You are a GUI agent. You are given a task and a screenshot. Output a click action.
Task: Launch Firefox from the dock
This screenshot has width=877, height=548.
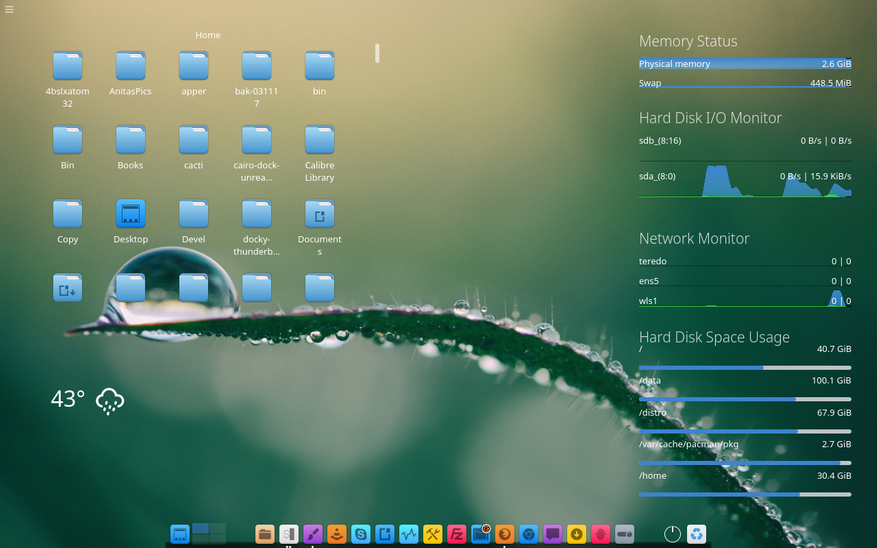pos(505,534)
